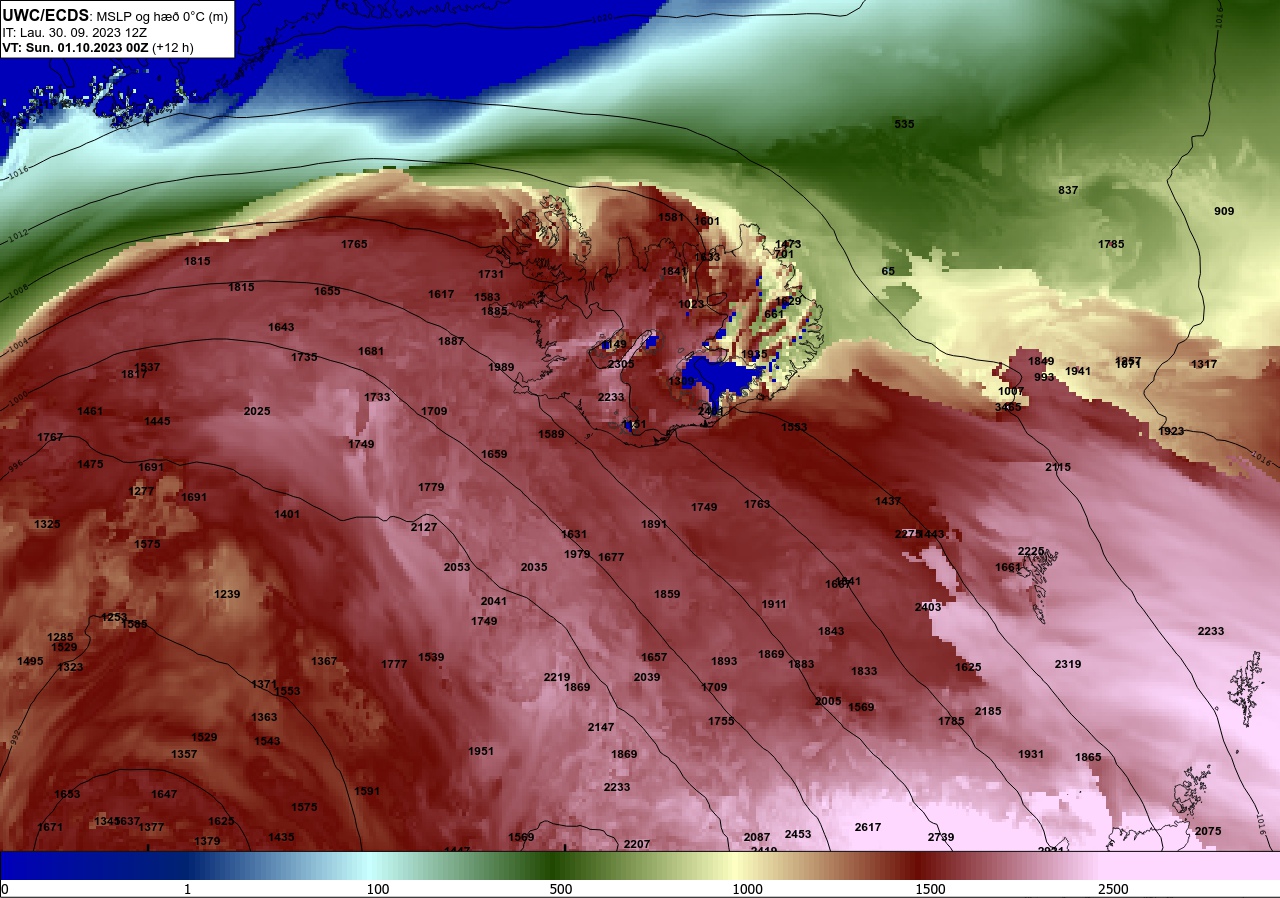Click the map value 1941

tap(1078, 371)
